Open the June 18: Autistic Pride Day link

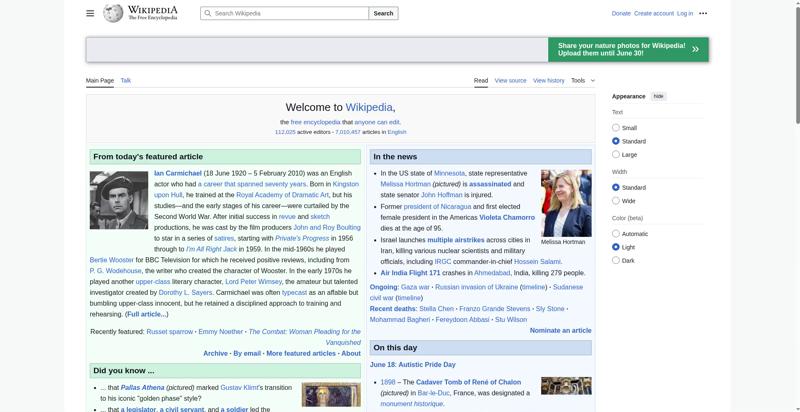[x=413, y=365]
